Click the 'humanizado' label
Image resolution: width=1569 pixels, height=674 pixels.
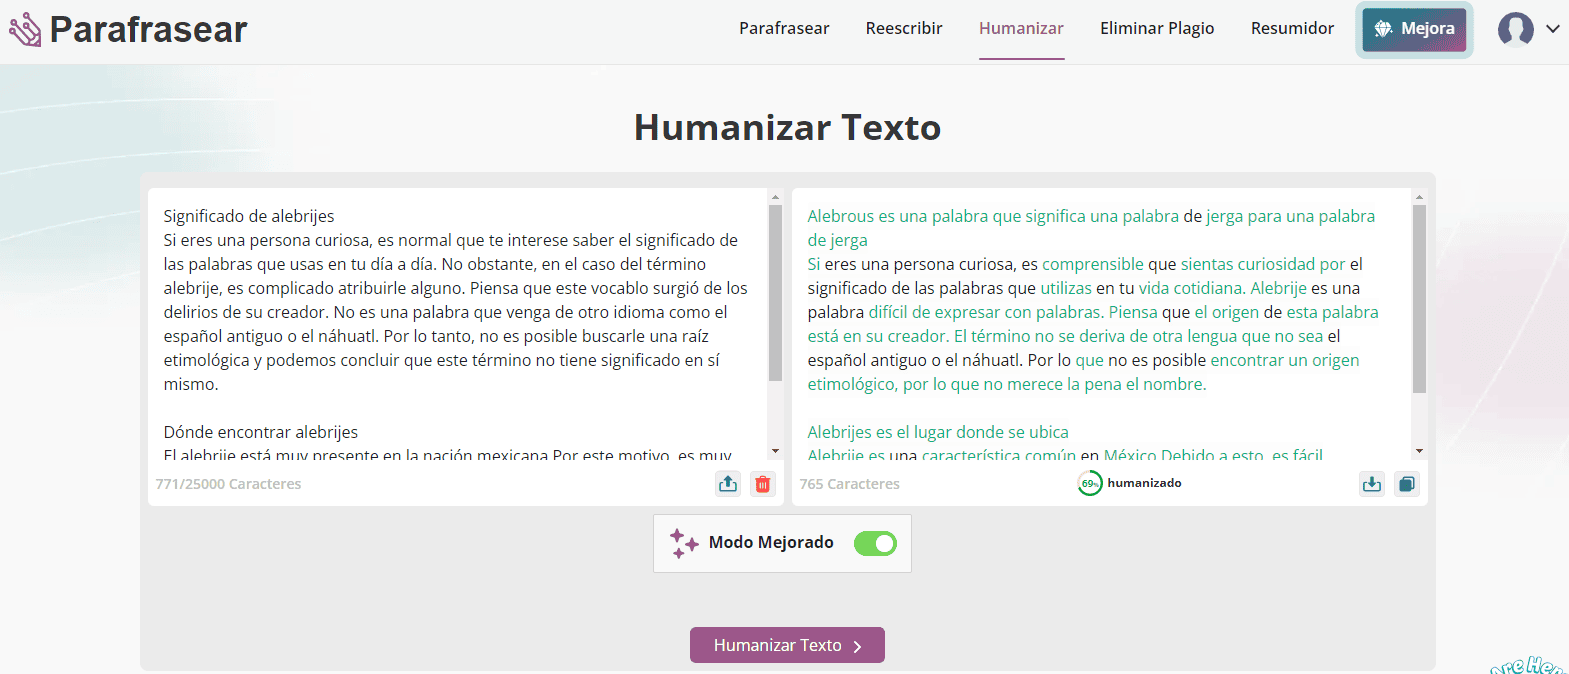pos(1144,483)
